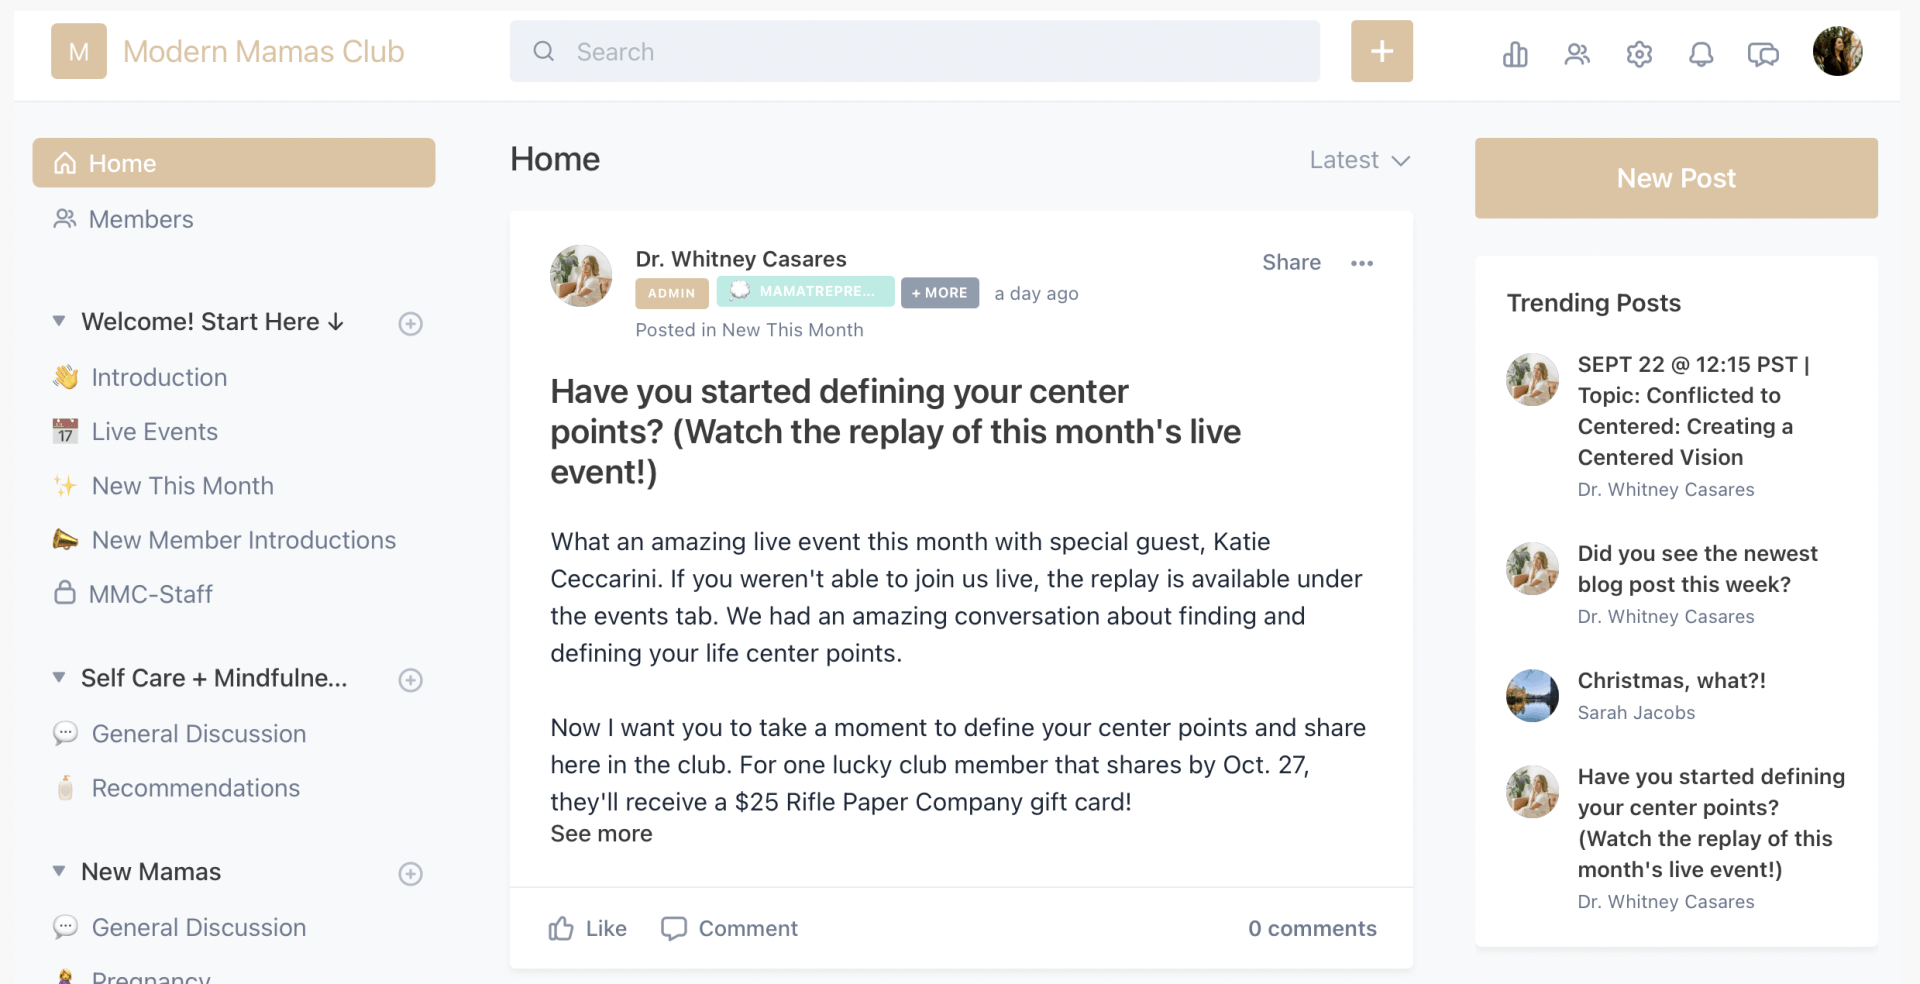Collapse the Welcome! Start Here section
Screen dimensions: 1920x984
[59, 321]
